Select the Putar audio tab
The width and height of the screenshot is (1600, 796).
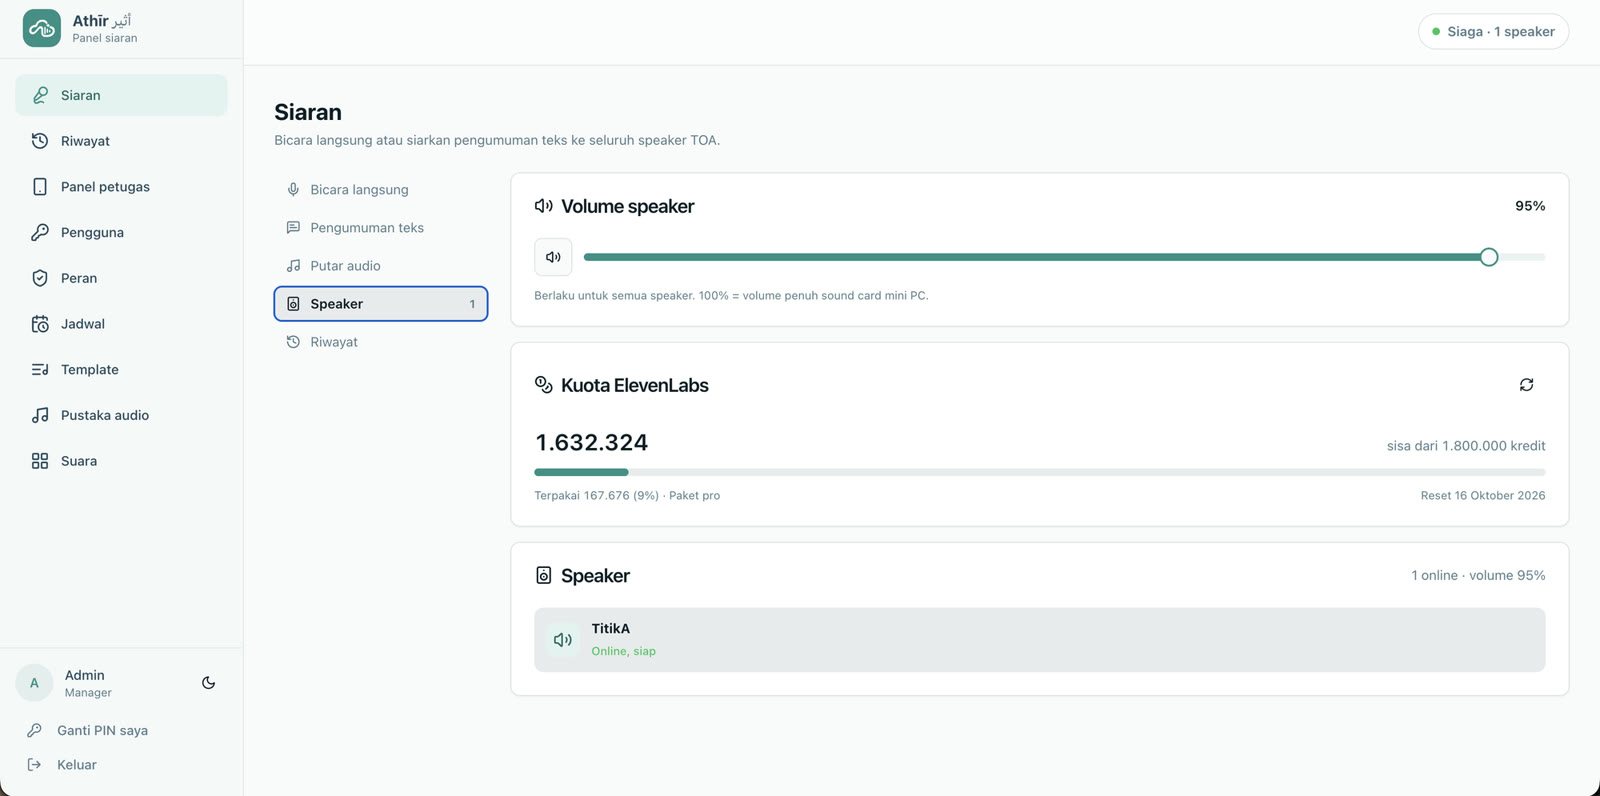pyautogui.click(x=381, y=266)
